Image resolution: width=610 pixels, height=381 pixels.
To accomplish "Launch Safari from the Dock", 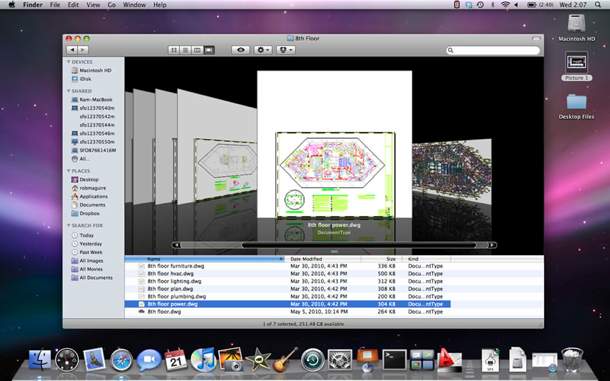I will pyautogui.click(x=121, y=360).
